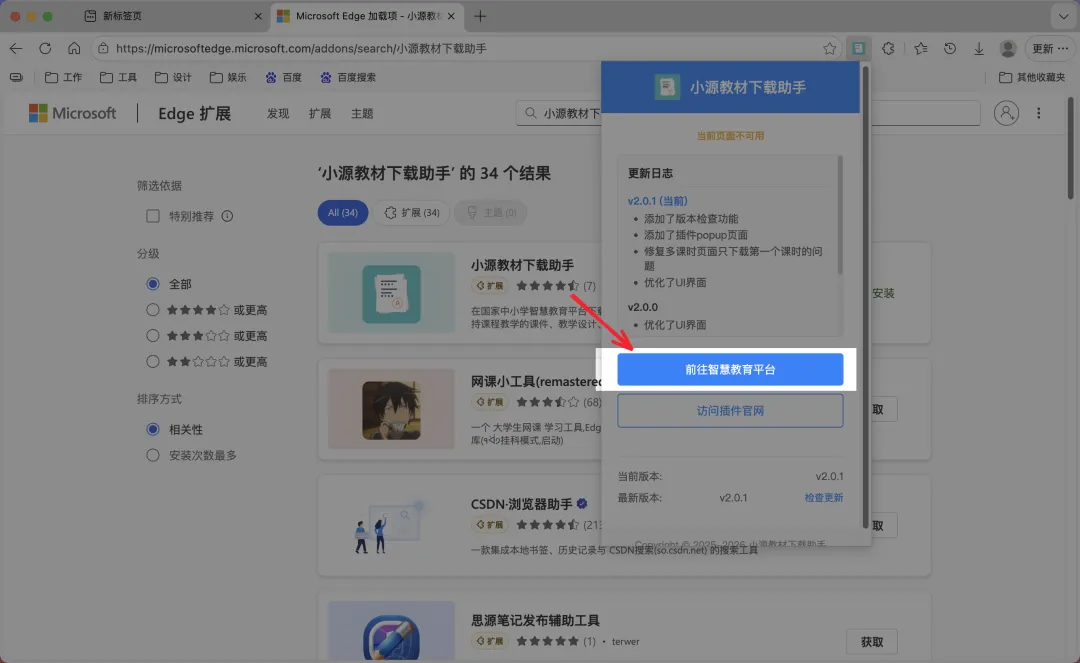Screen dimensions: 1080x663
Task: Open the favorites list icon
Action: 921,48
